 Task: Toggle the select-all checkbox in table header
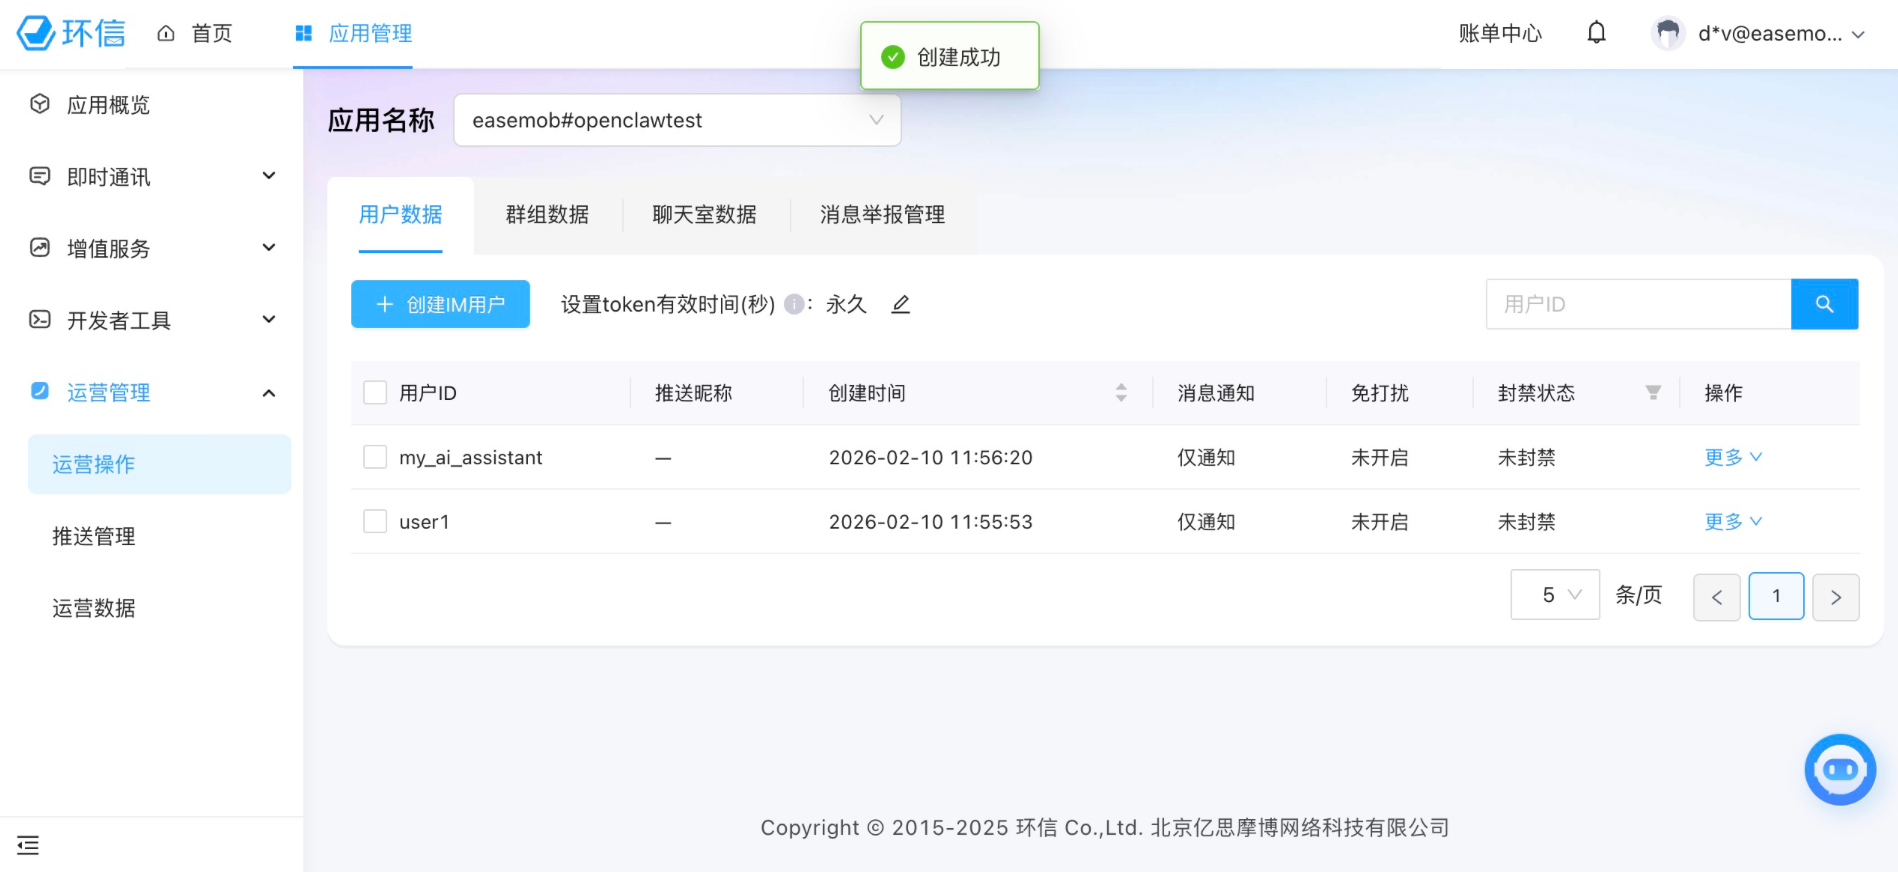[375, 393]
